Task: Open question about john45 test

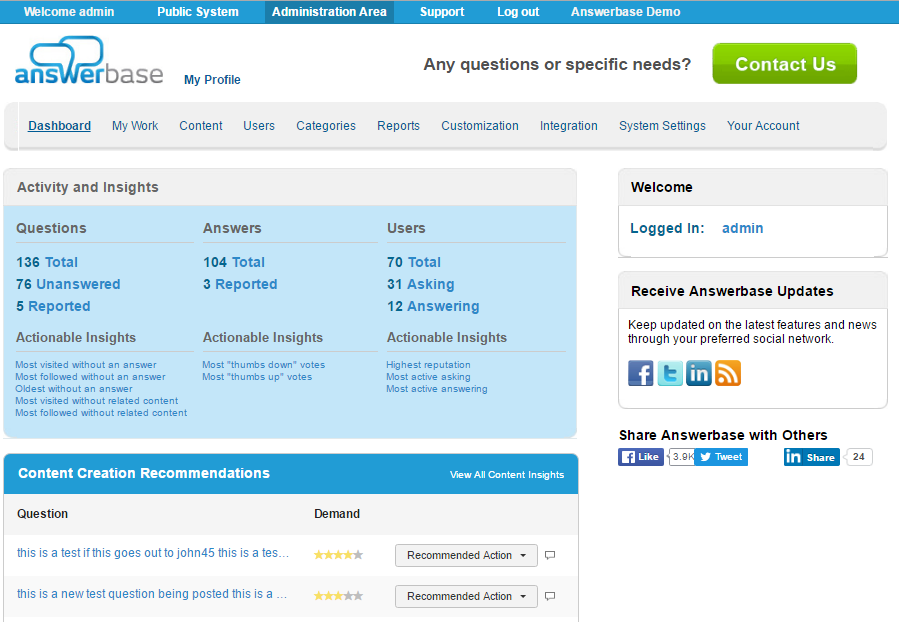Action: [153, 553]
